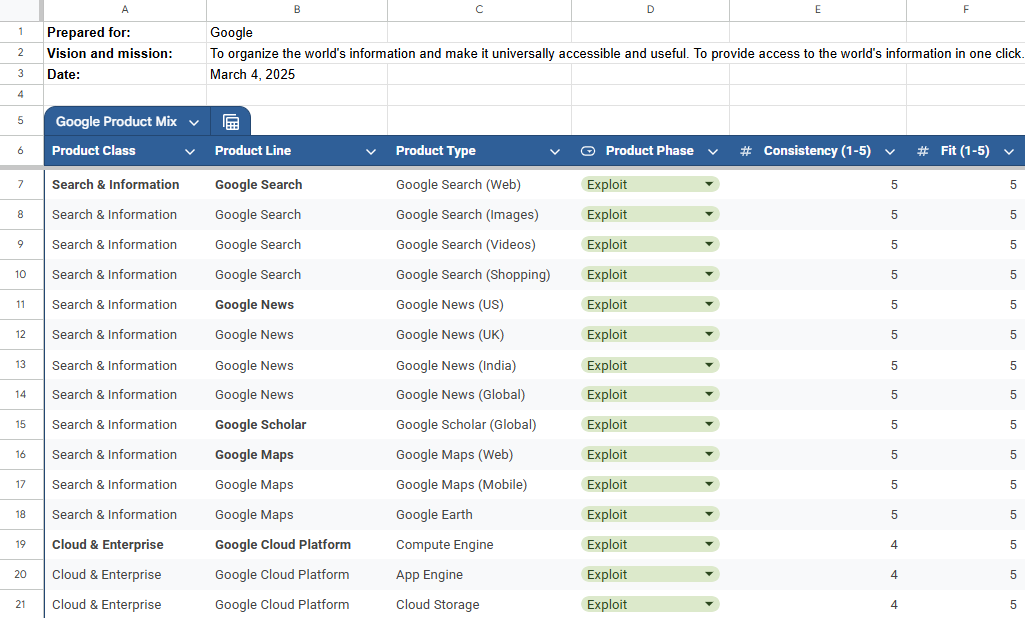Click the Cloud & Enterprise cell in row 19
This screenshot has height=618, width=1025.
(x=108, y=545)
